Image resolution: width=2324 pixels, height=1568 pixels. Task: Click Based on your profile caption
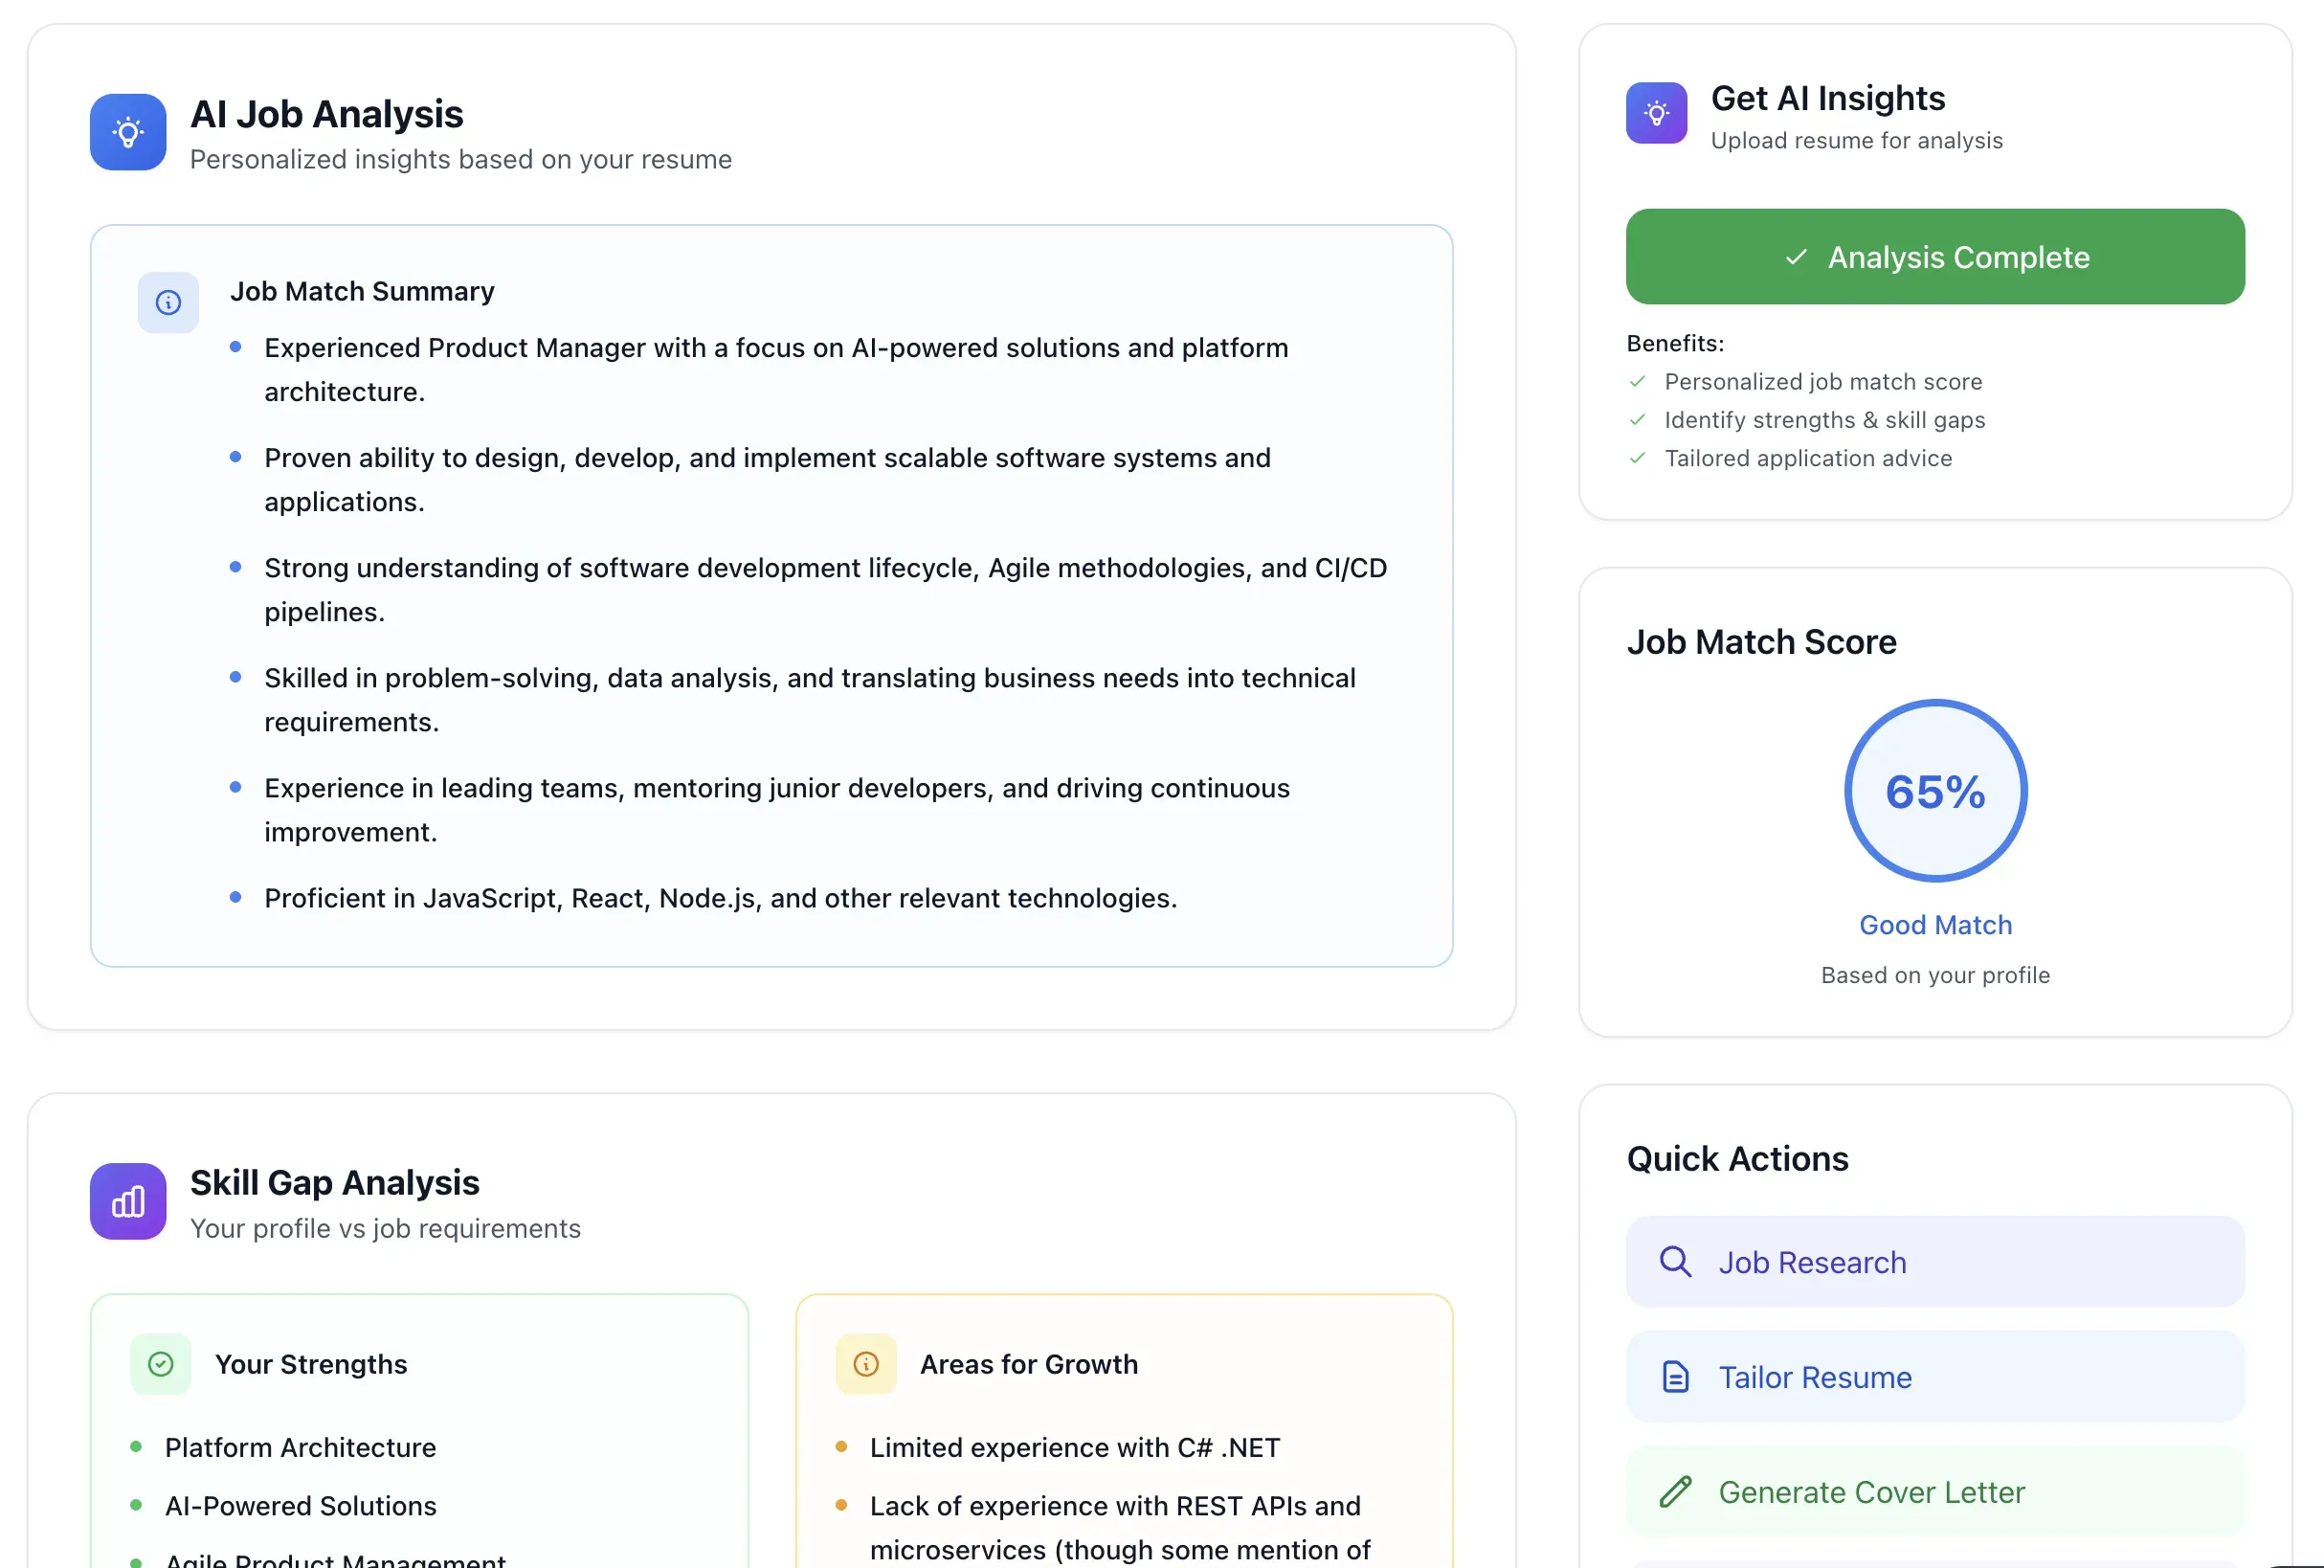[1935, 975]
